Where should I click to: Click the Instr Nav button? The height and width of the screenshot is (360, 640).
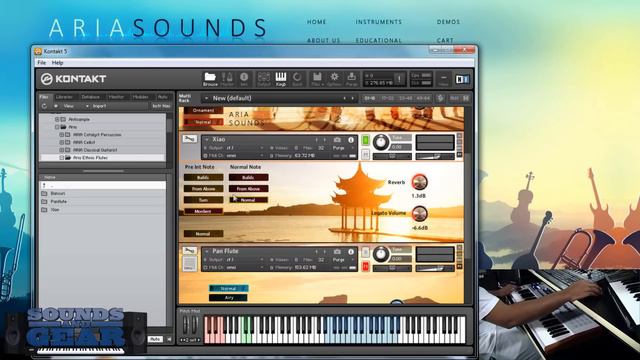coord(161,106)
